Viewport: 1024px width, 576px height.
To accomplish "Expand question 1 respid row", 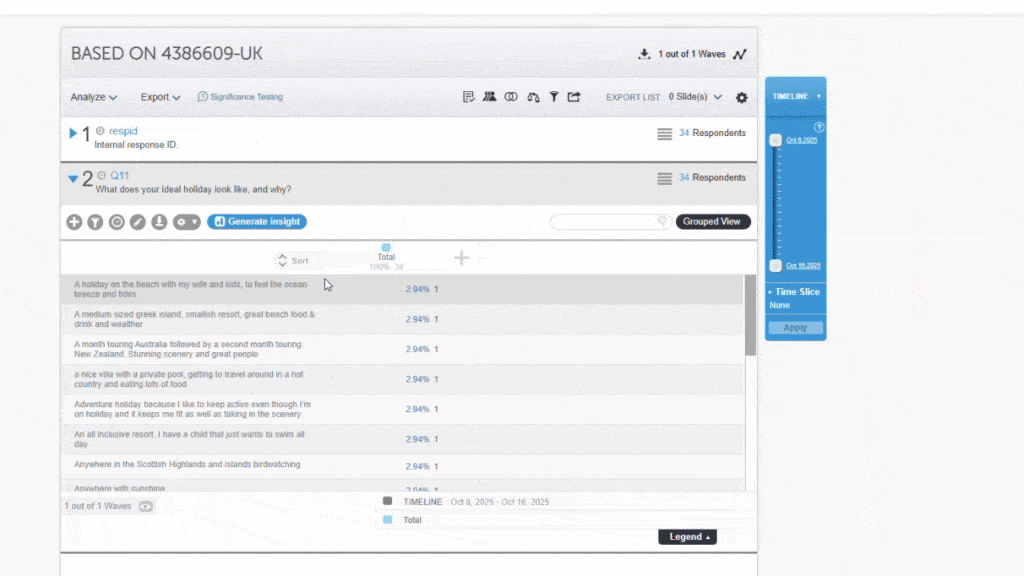I will [x=73, y=133].
